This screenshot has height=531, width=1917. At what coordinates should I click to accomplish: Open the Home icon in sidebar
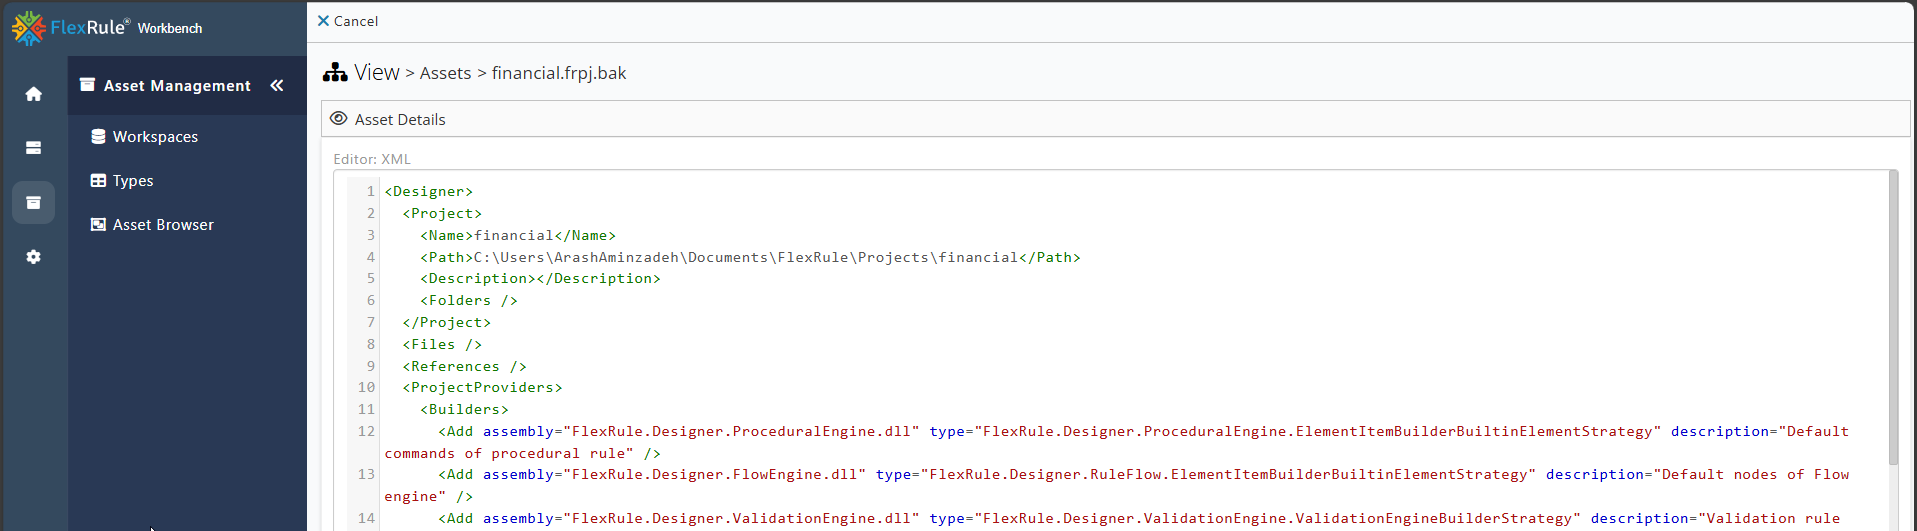click(x=33, y=94)
